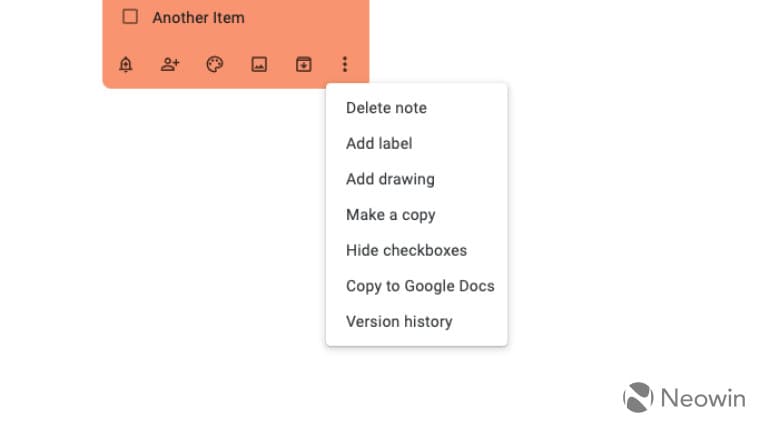
Task: Open the background color palette icon
Action: click(215, 64)
